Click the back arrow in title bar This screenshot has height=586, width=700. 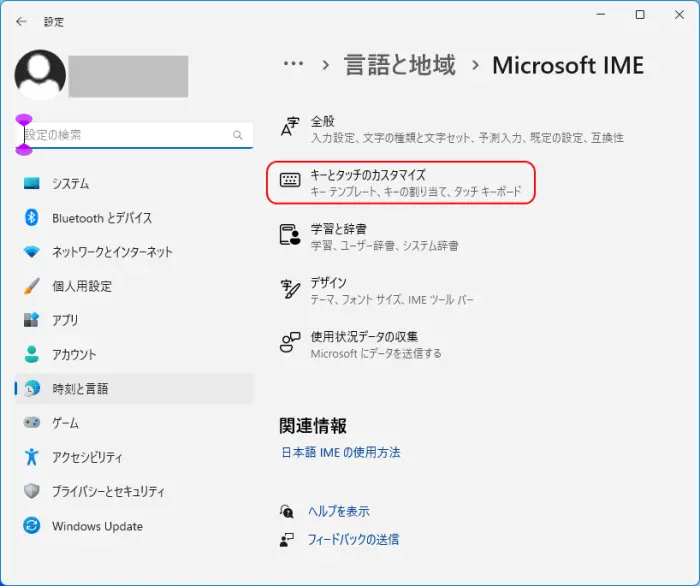(21, 21)
